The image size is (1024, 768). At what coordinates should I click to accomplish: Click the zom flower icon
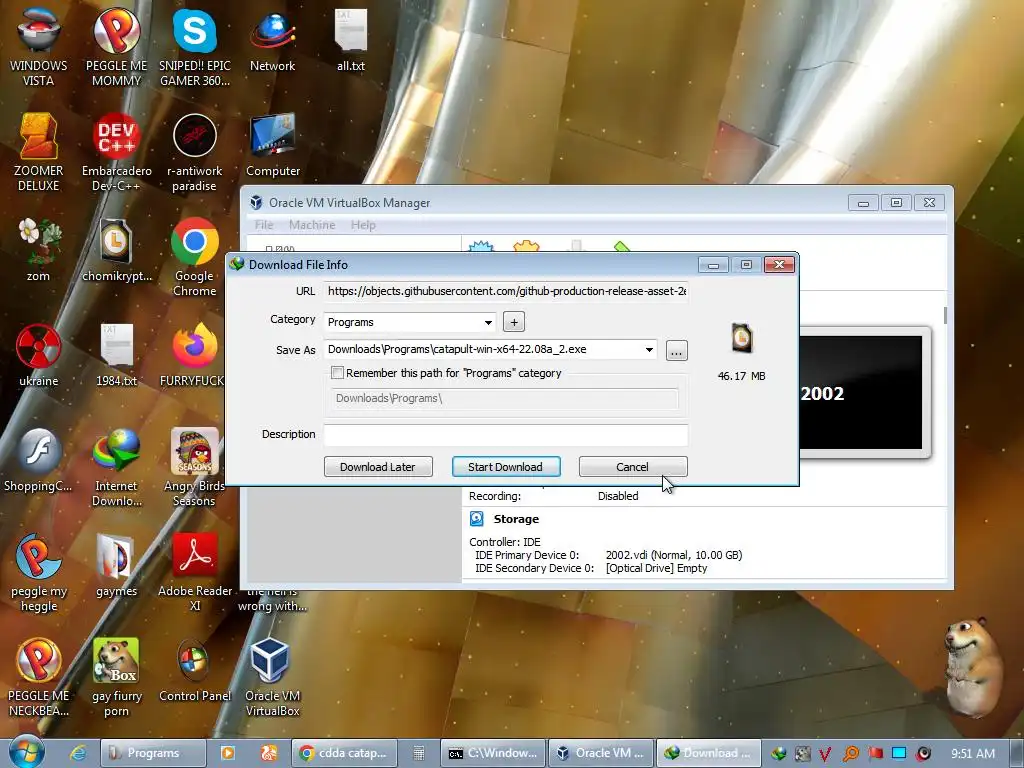(38, 250)
